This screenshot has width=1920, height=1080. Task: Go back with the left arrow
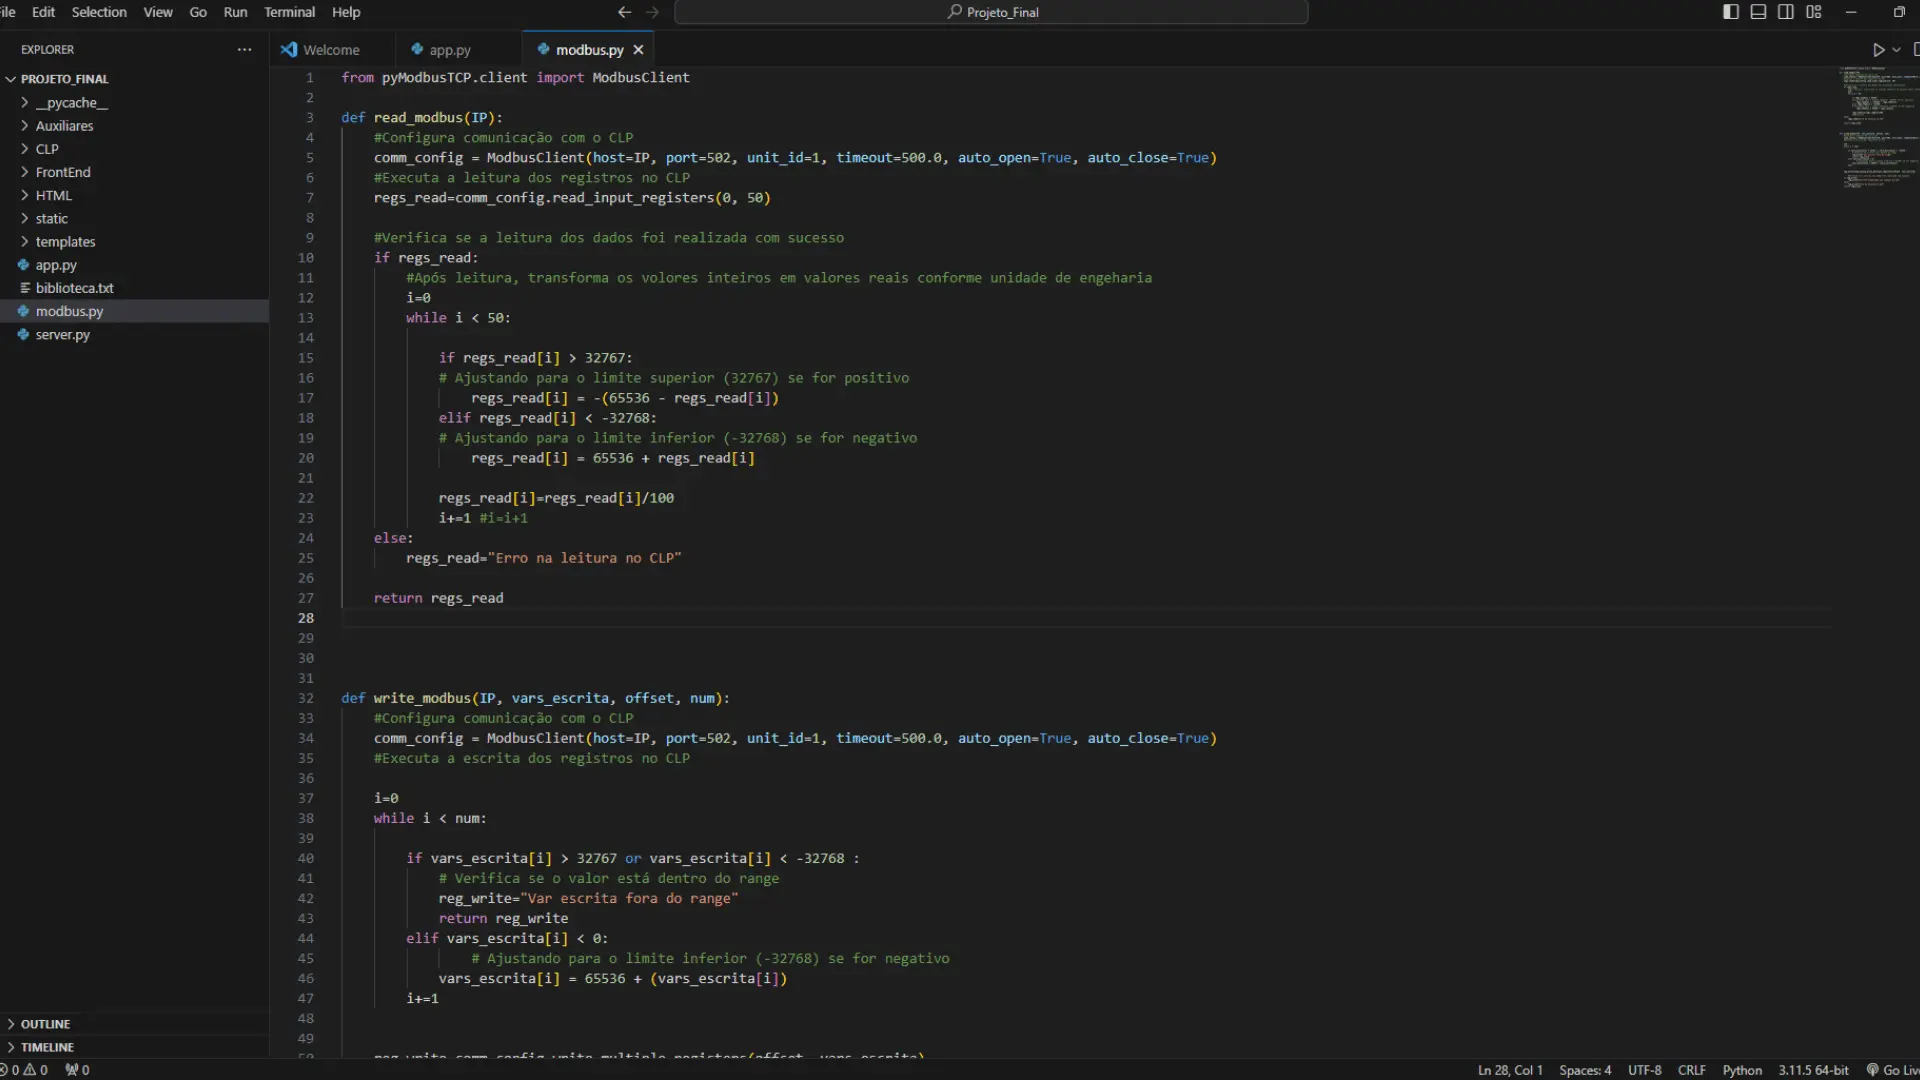pos(624,12)
